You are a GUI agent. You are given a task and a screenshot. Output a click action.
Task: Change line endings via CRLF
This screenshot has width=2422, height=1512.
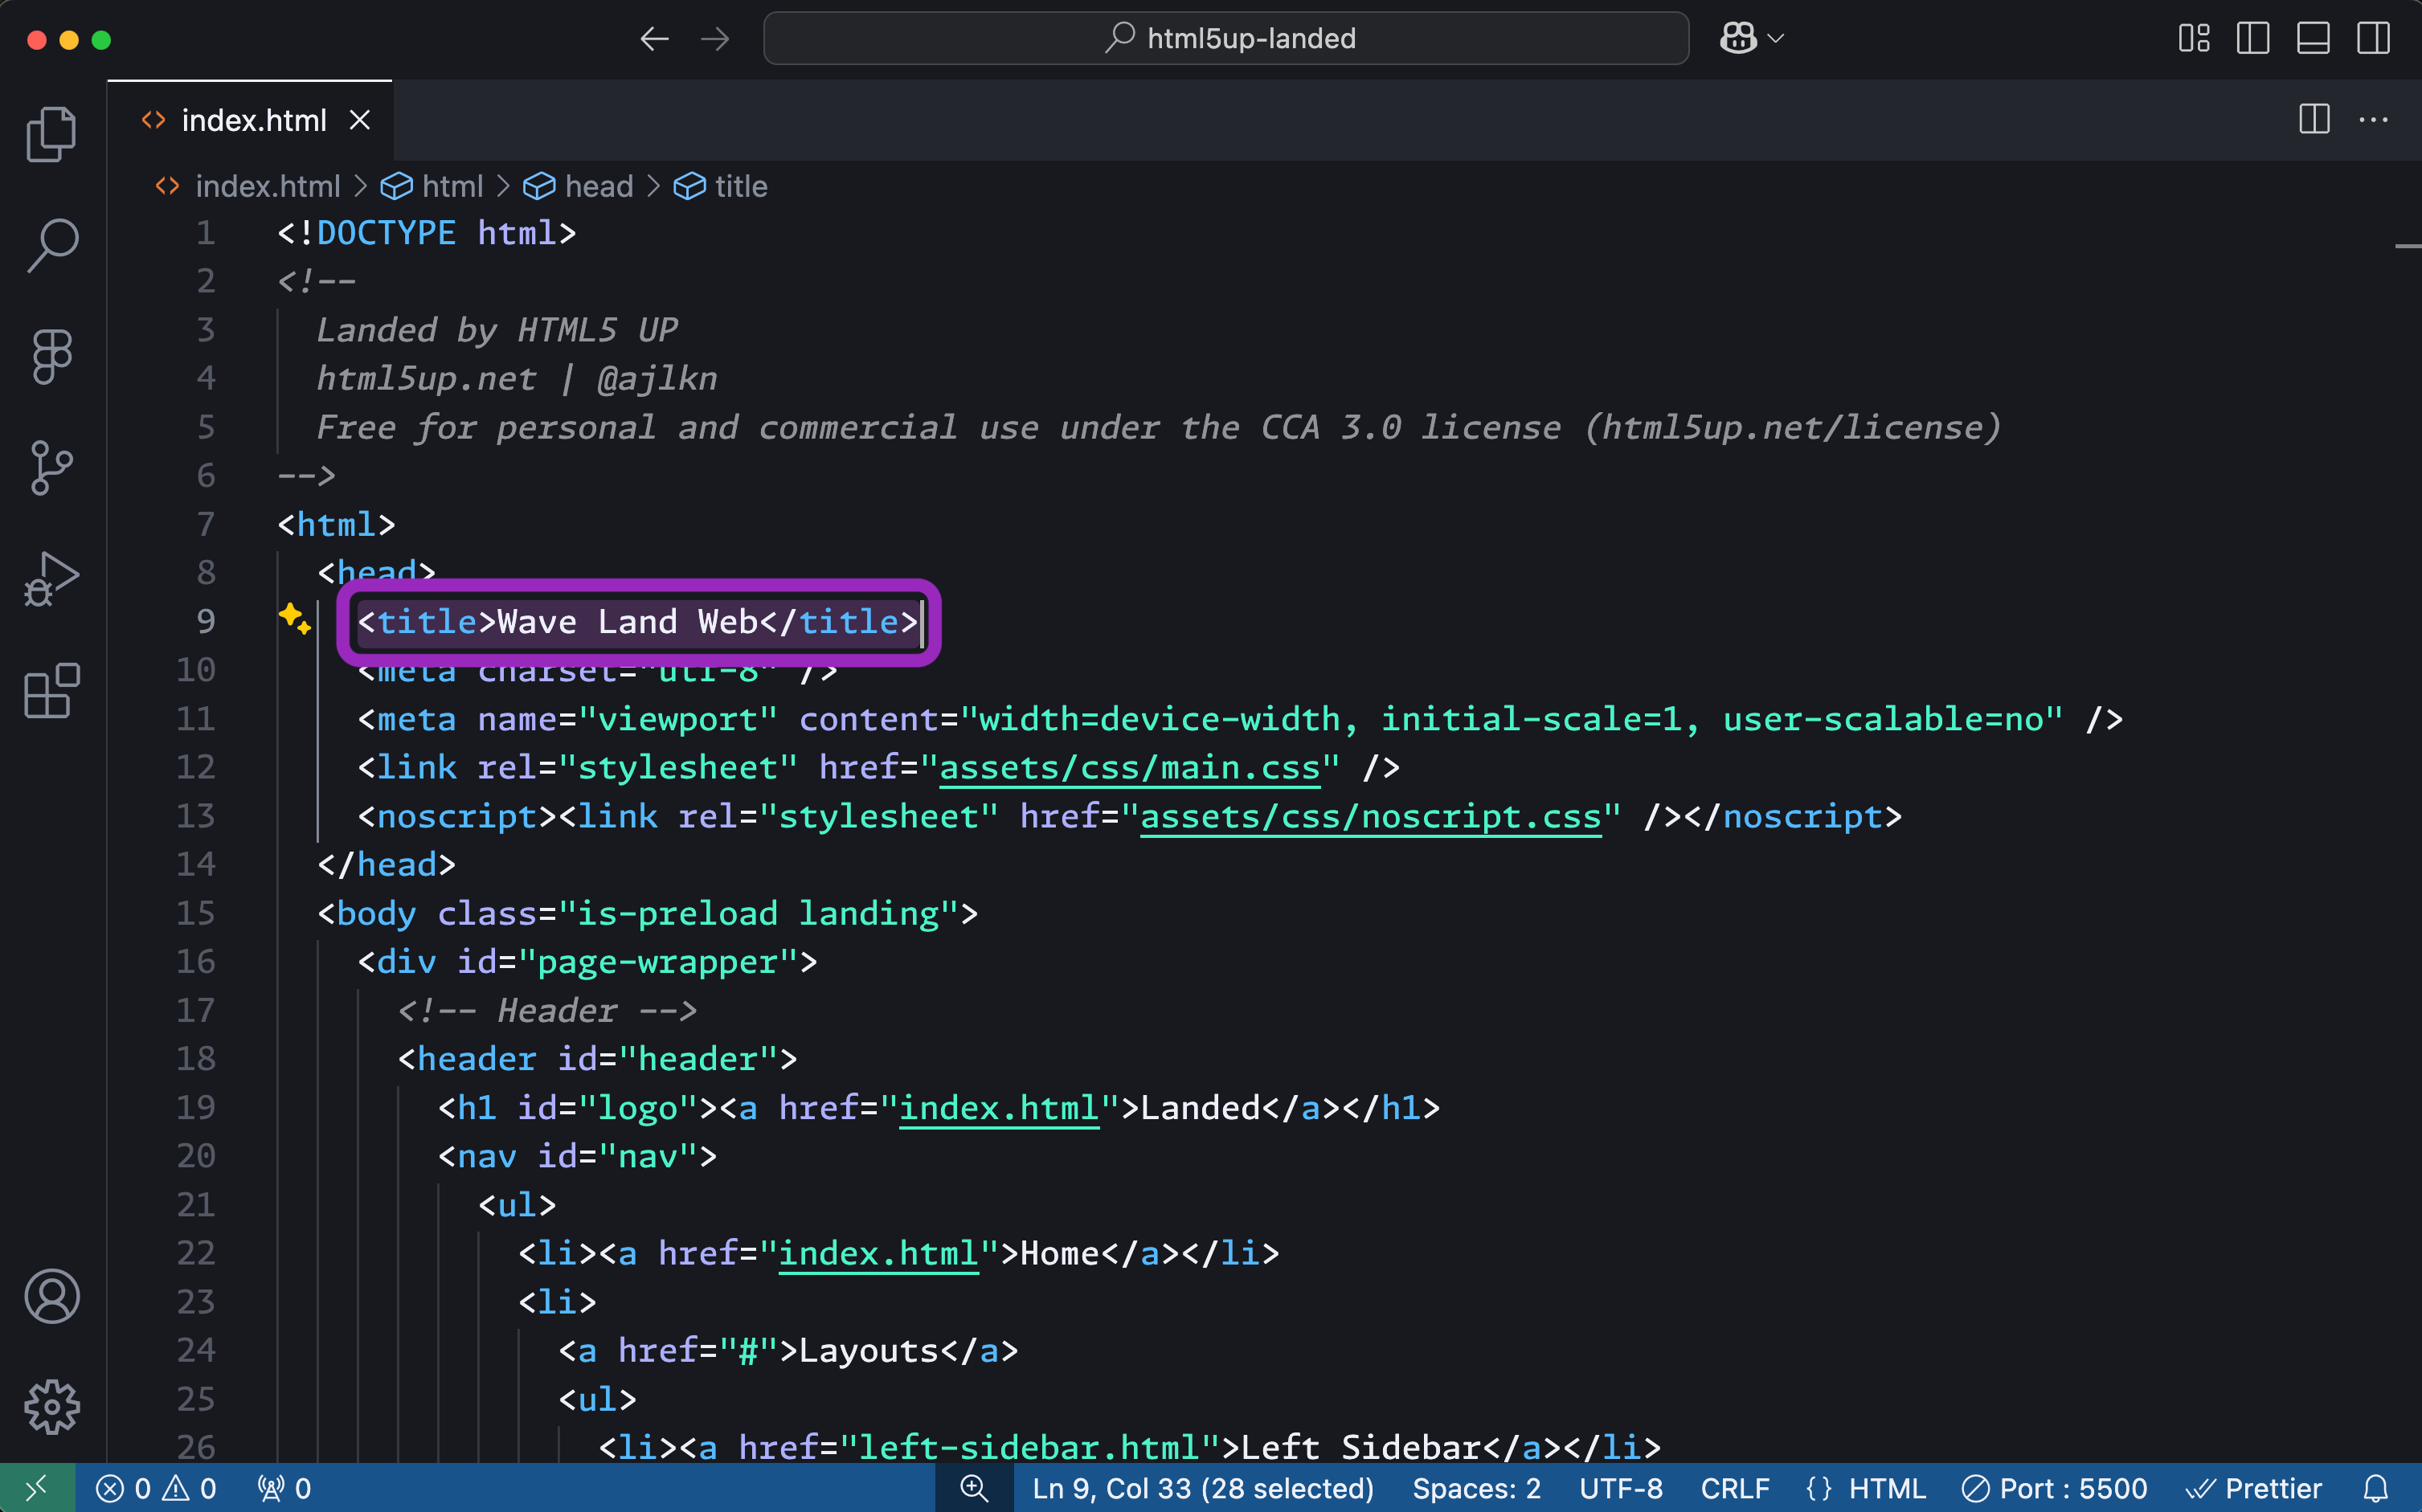tap(1735, 1488)
